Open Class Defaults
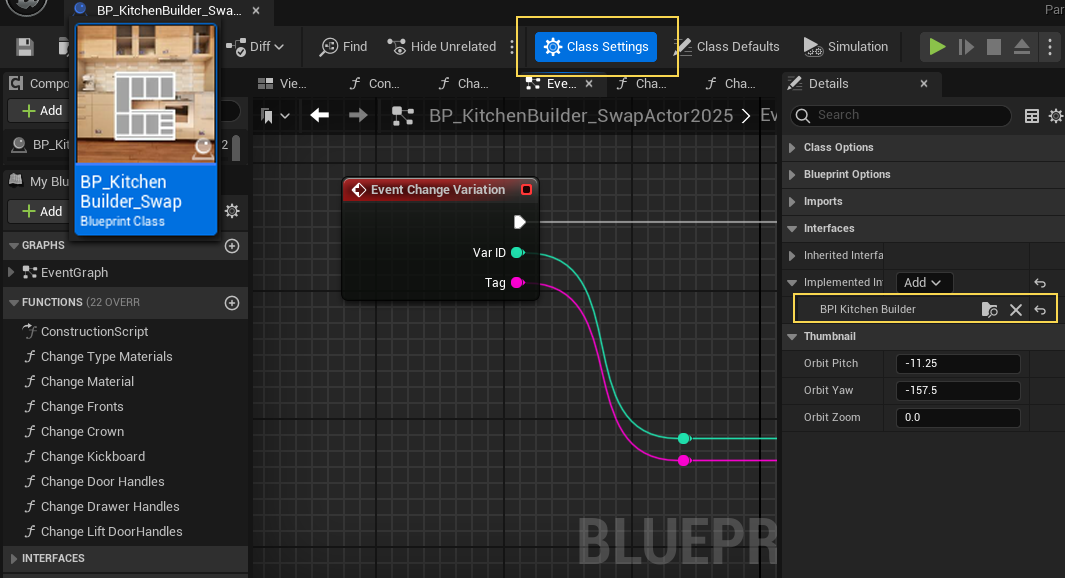The width and height of the screenshot is (1065, 578). [727, 47]
